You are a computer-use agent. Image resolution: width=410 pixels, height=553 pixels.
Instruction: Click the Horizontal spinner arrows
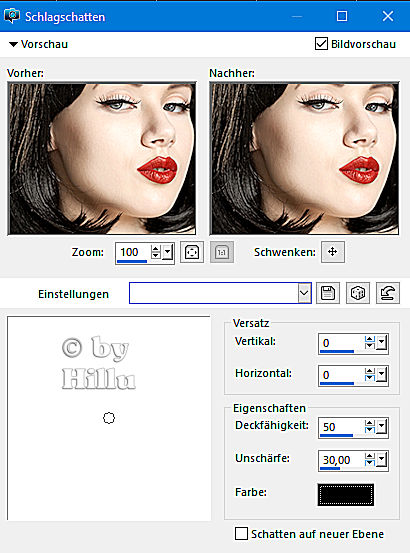[370, 374]
